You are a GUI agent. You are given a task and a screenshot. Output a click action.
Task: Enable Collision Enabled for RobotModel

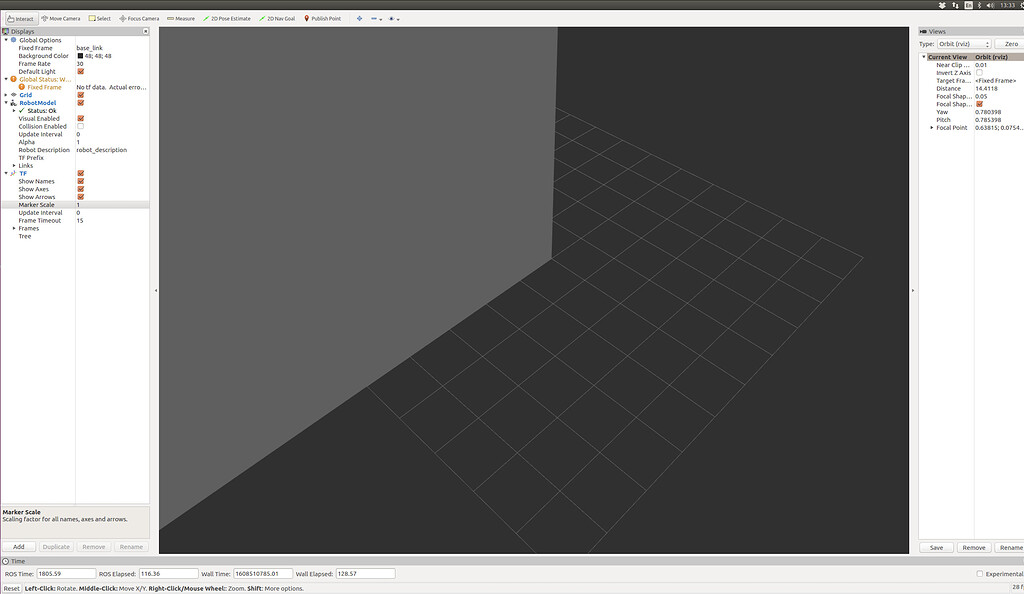(80, 126)
